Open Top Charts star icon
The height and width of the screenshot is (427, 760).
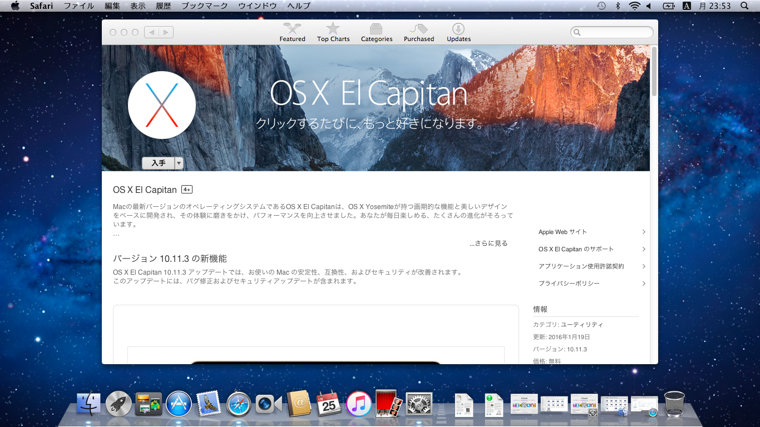pyautogui.click(x=333, y=29)
